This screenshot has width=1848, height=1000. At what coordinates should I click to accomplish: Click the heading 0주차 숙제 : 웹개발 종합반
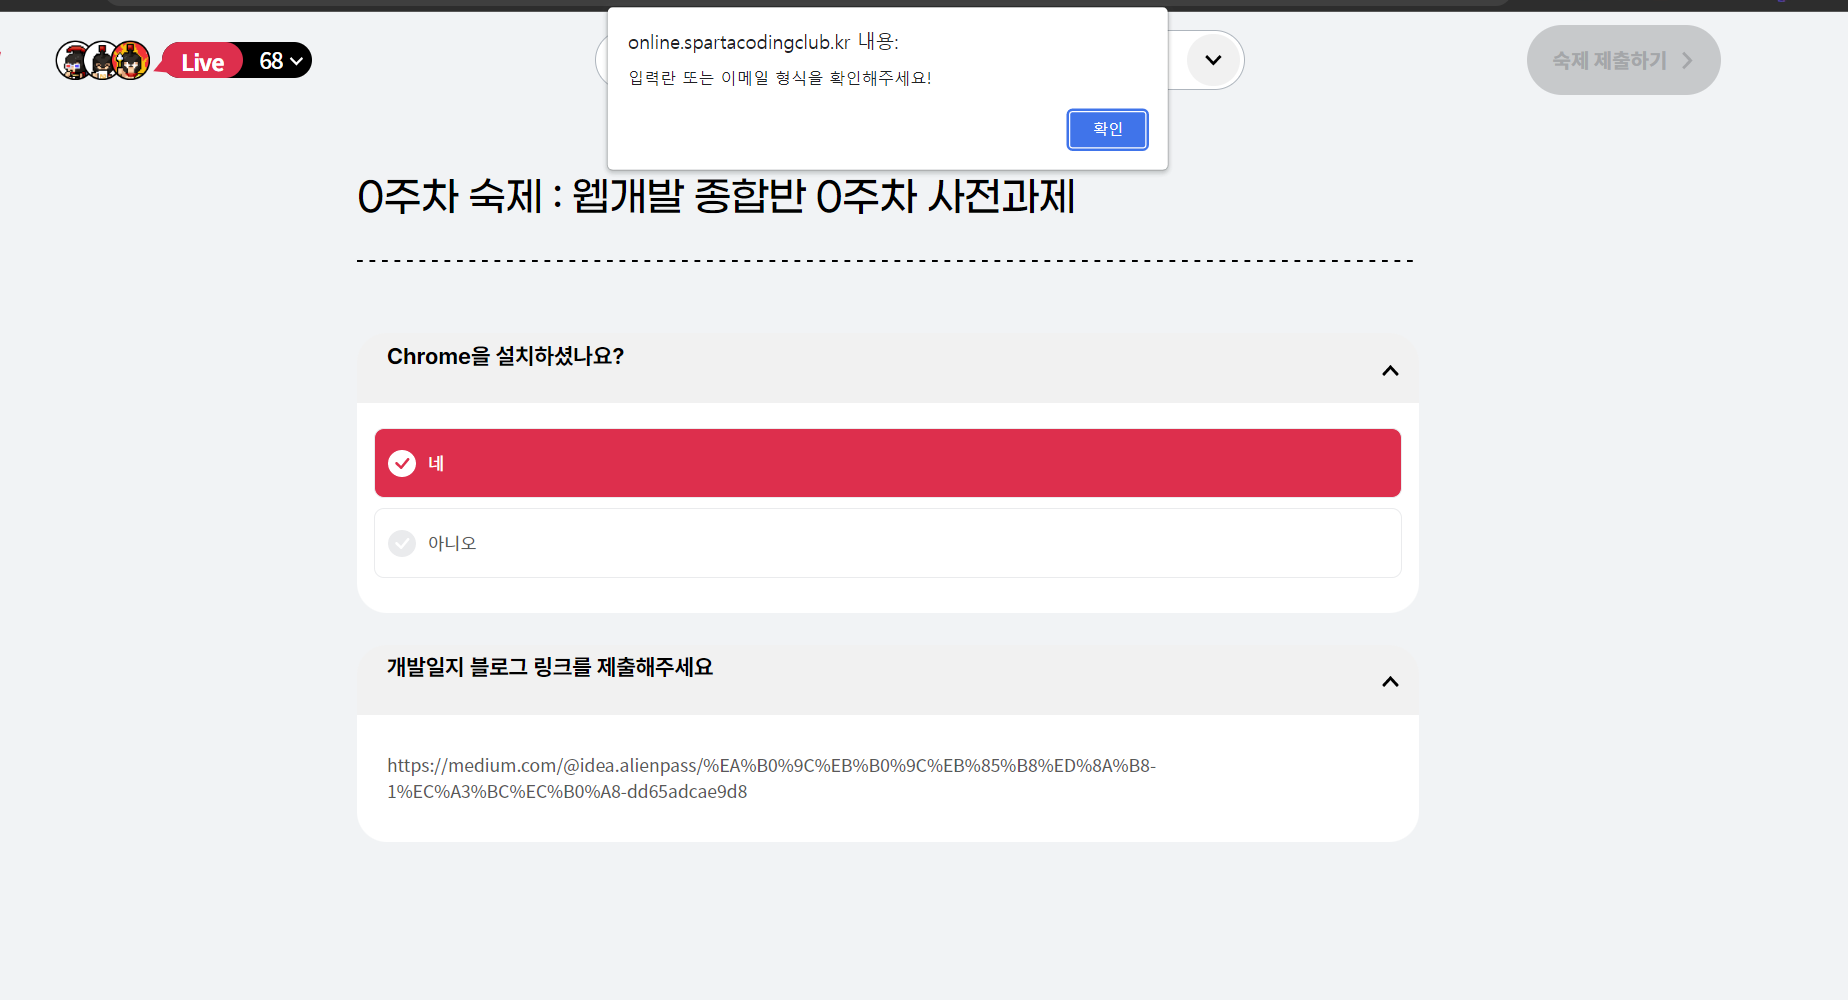[x=716, y=196]
